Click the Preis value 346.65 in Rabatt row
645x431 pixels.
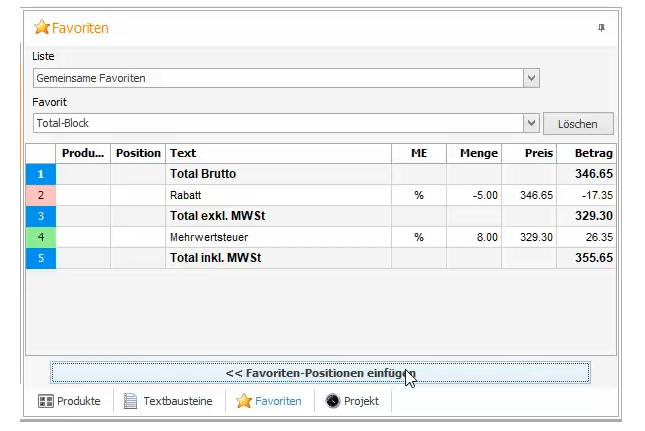click(x=536, y=195)
